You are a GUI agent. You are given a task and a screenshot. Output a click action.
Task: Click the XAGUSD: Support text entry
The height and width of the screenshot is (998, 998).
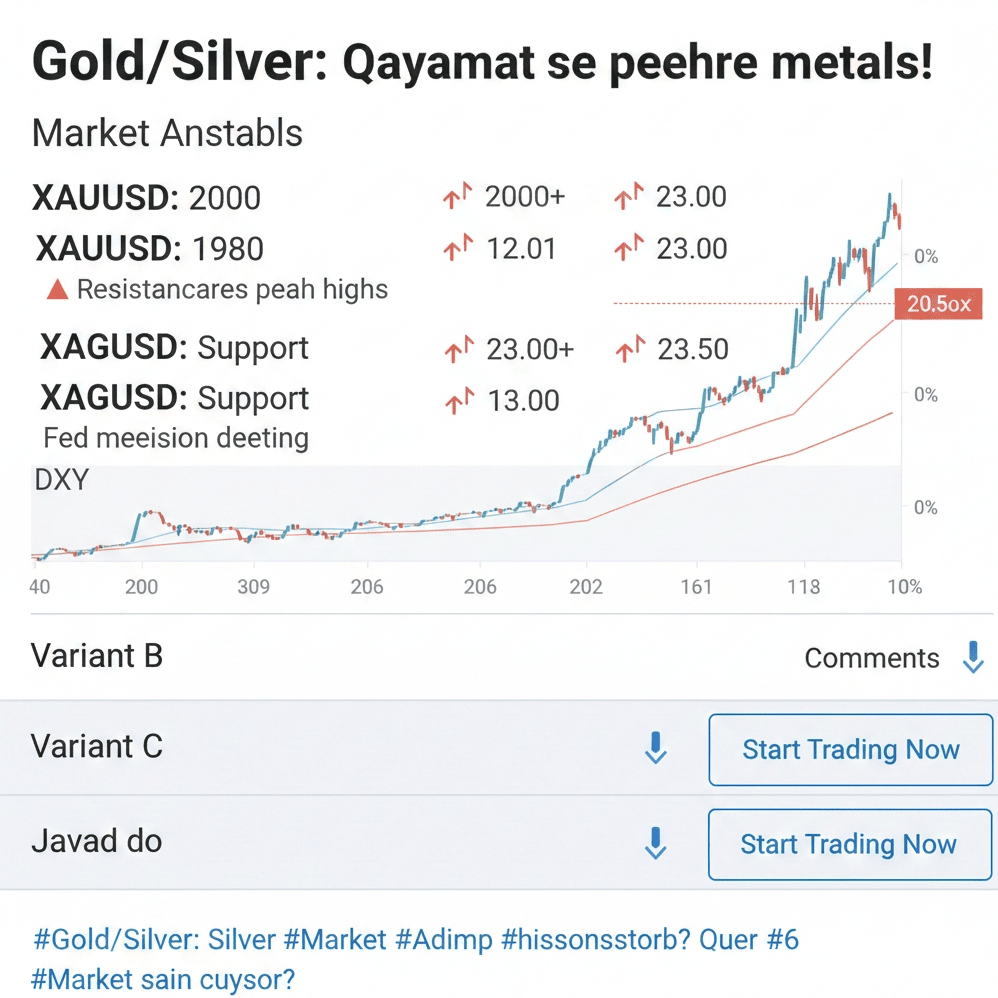click(175, 349)
